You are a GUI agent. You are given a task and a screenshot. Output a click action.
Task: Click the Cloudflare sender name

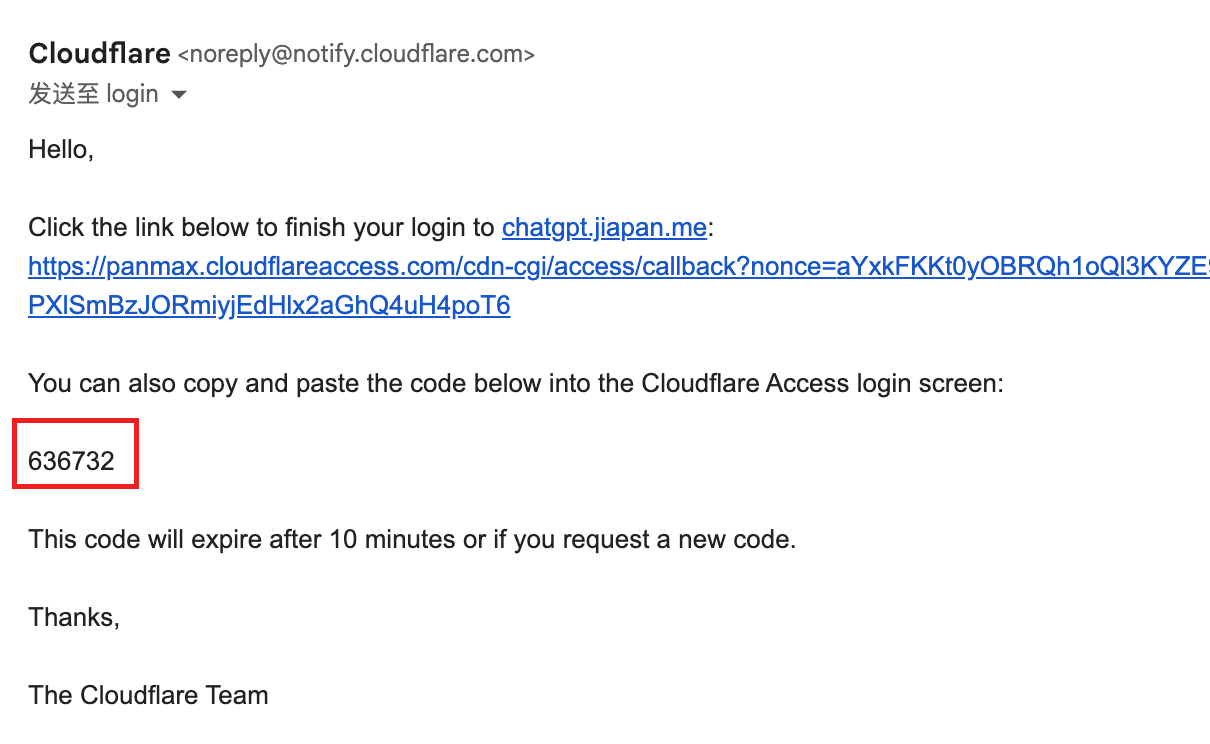[x=99, y=54]
